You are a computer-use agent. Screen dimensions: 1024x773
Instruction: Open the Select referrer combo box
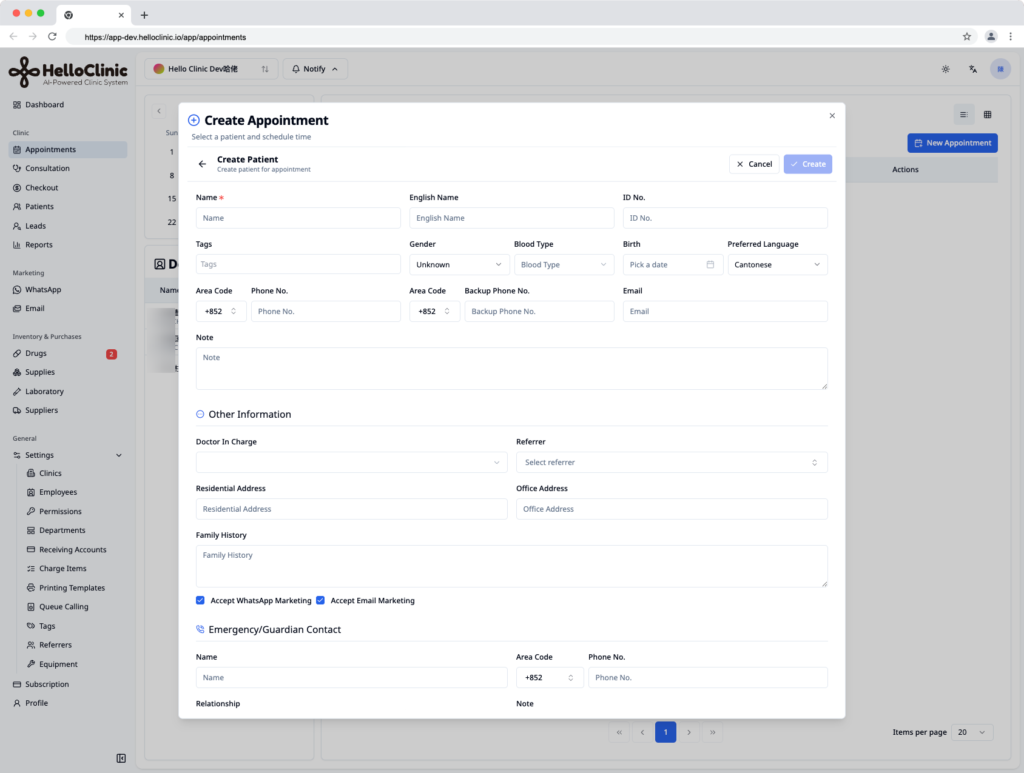click(671, 462)
